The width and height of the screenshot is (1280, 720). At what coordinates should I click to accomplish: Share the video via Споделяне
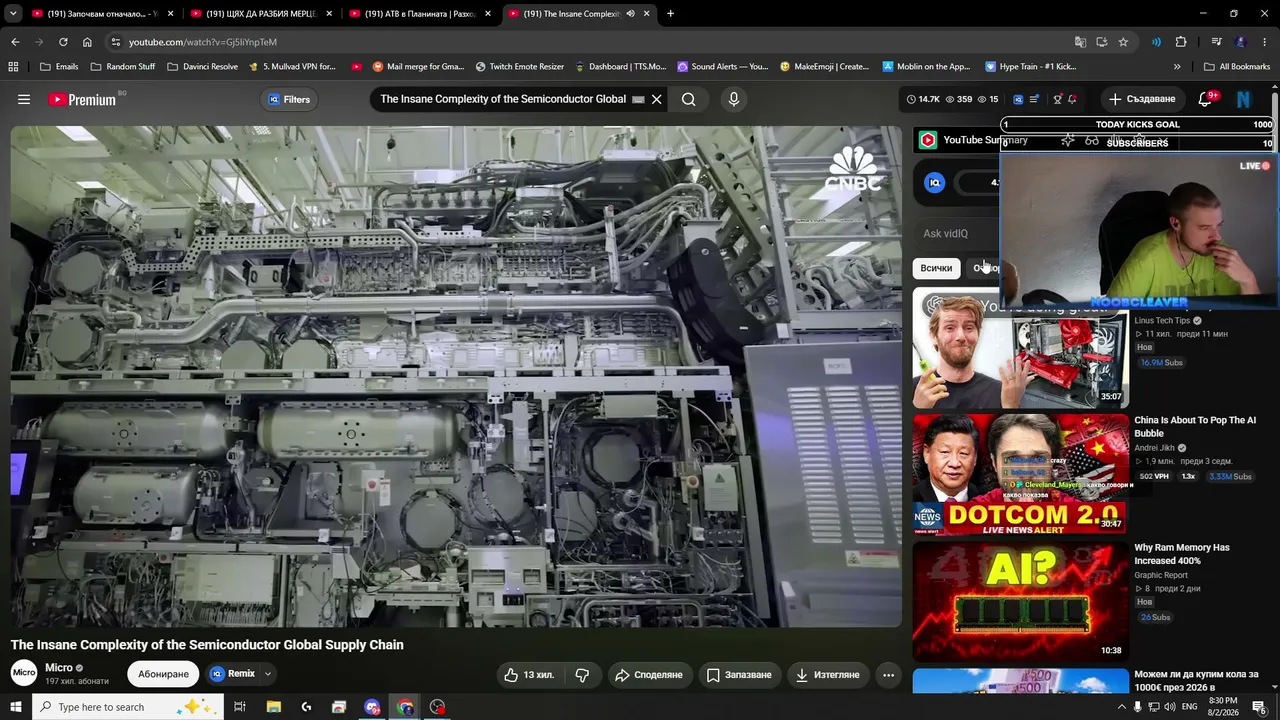[x=648, y=675]
